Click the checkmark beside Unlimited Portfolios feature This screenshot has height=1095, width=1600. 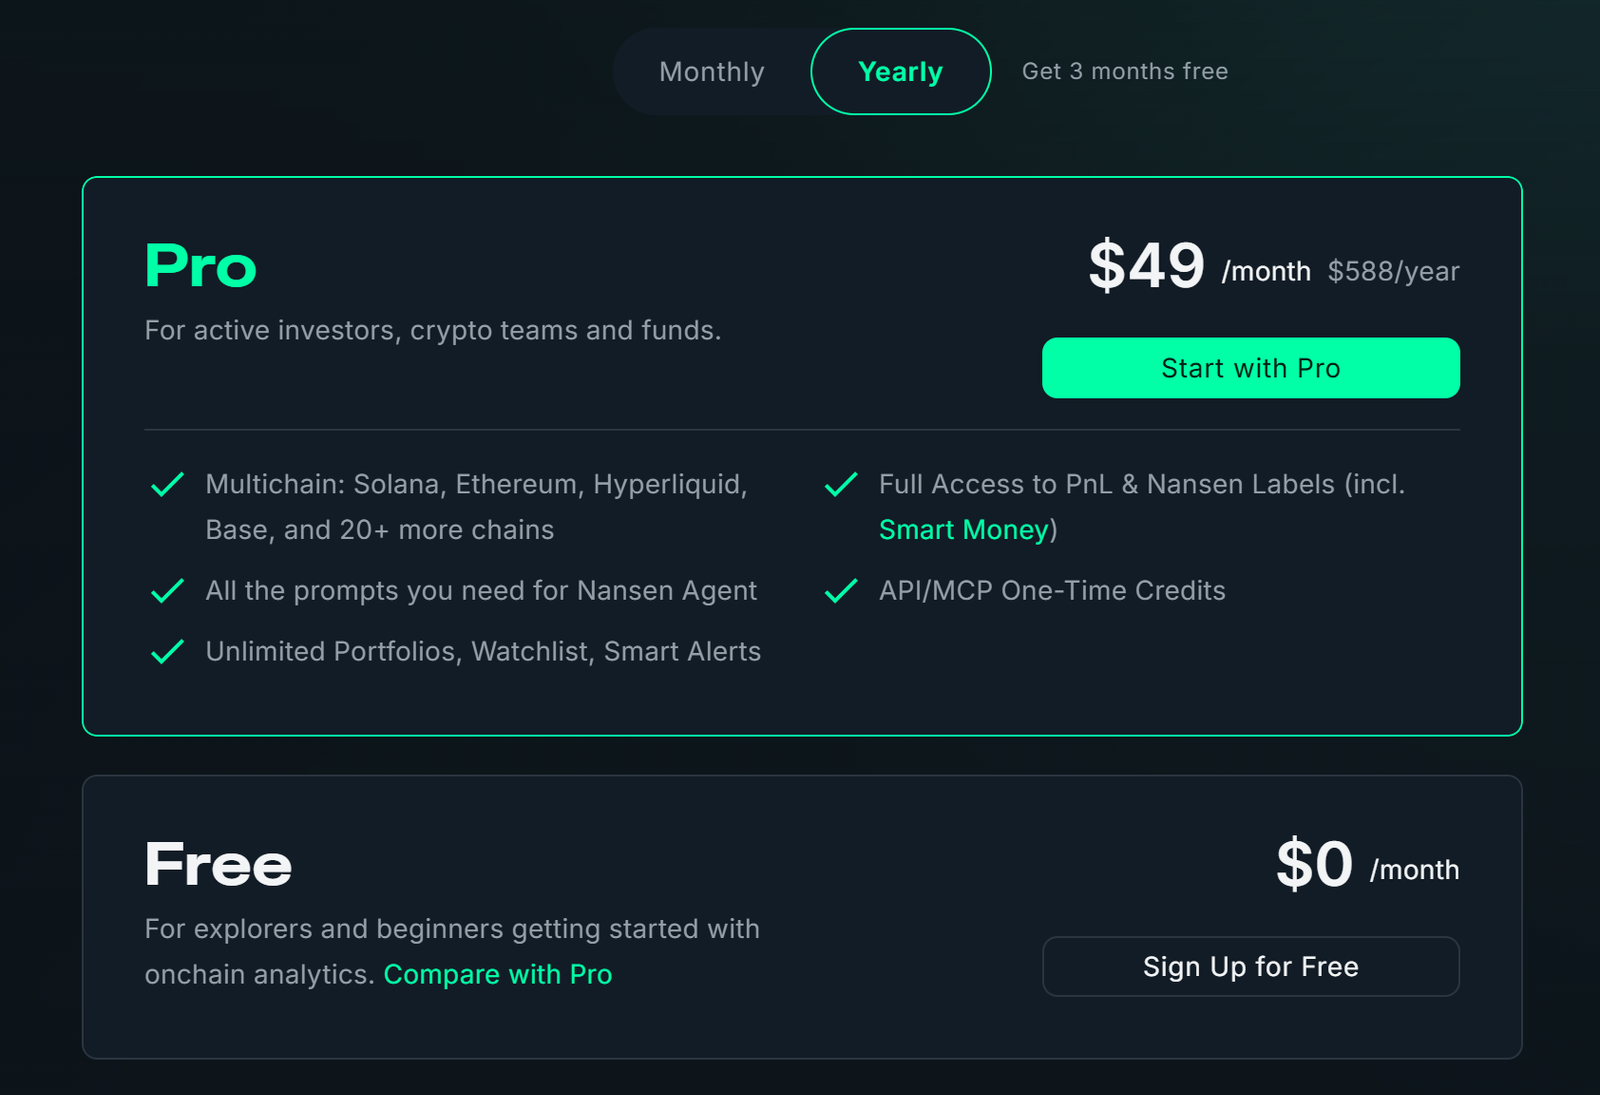[x=167, y=651]
